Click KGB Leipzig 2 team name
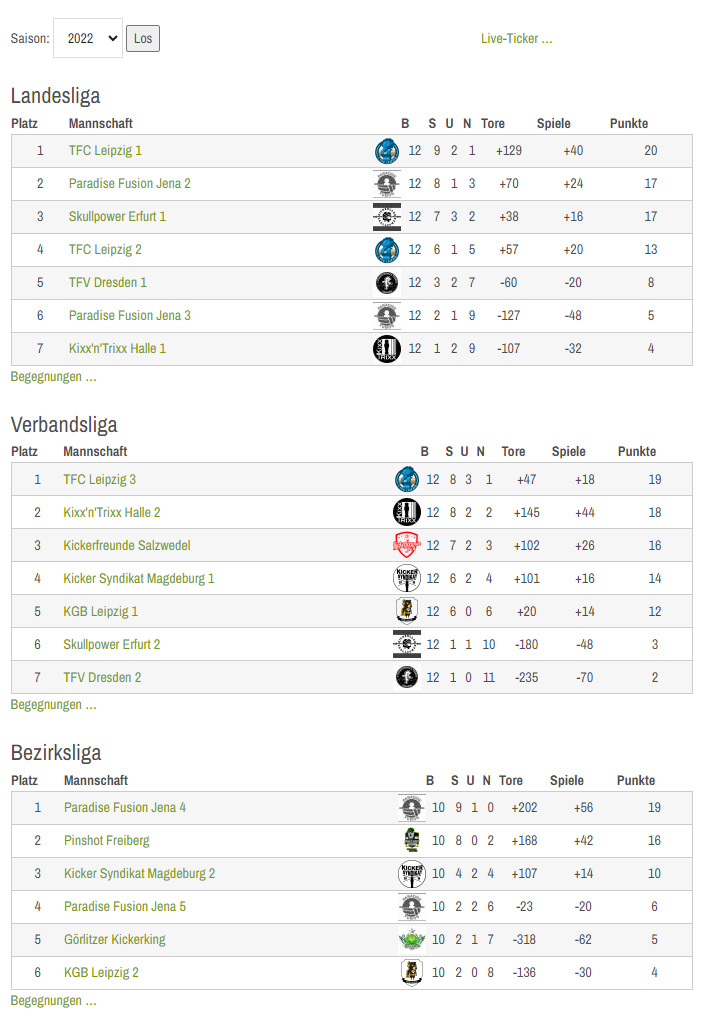Viewport: 706px width, 1027px height. point(101,973)
